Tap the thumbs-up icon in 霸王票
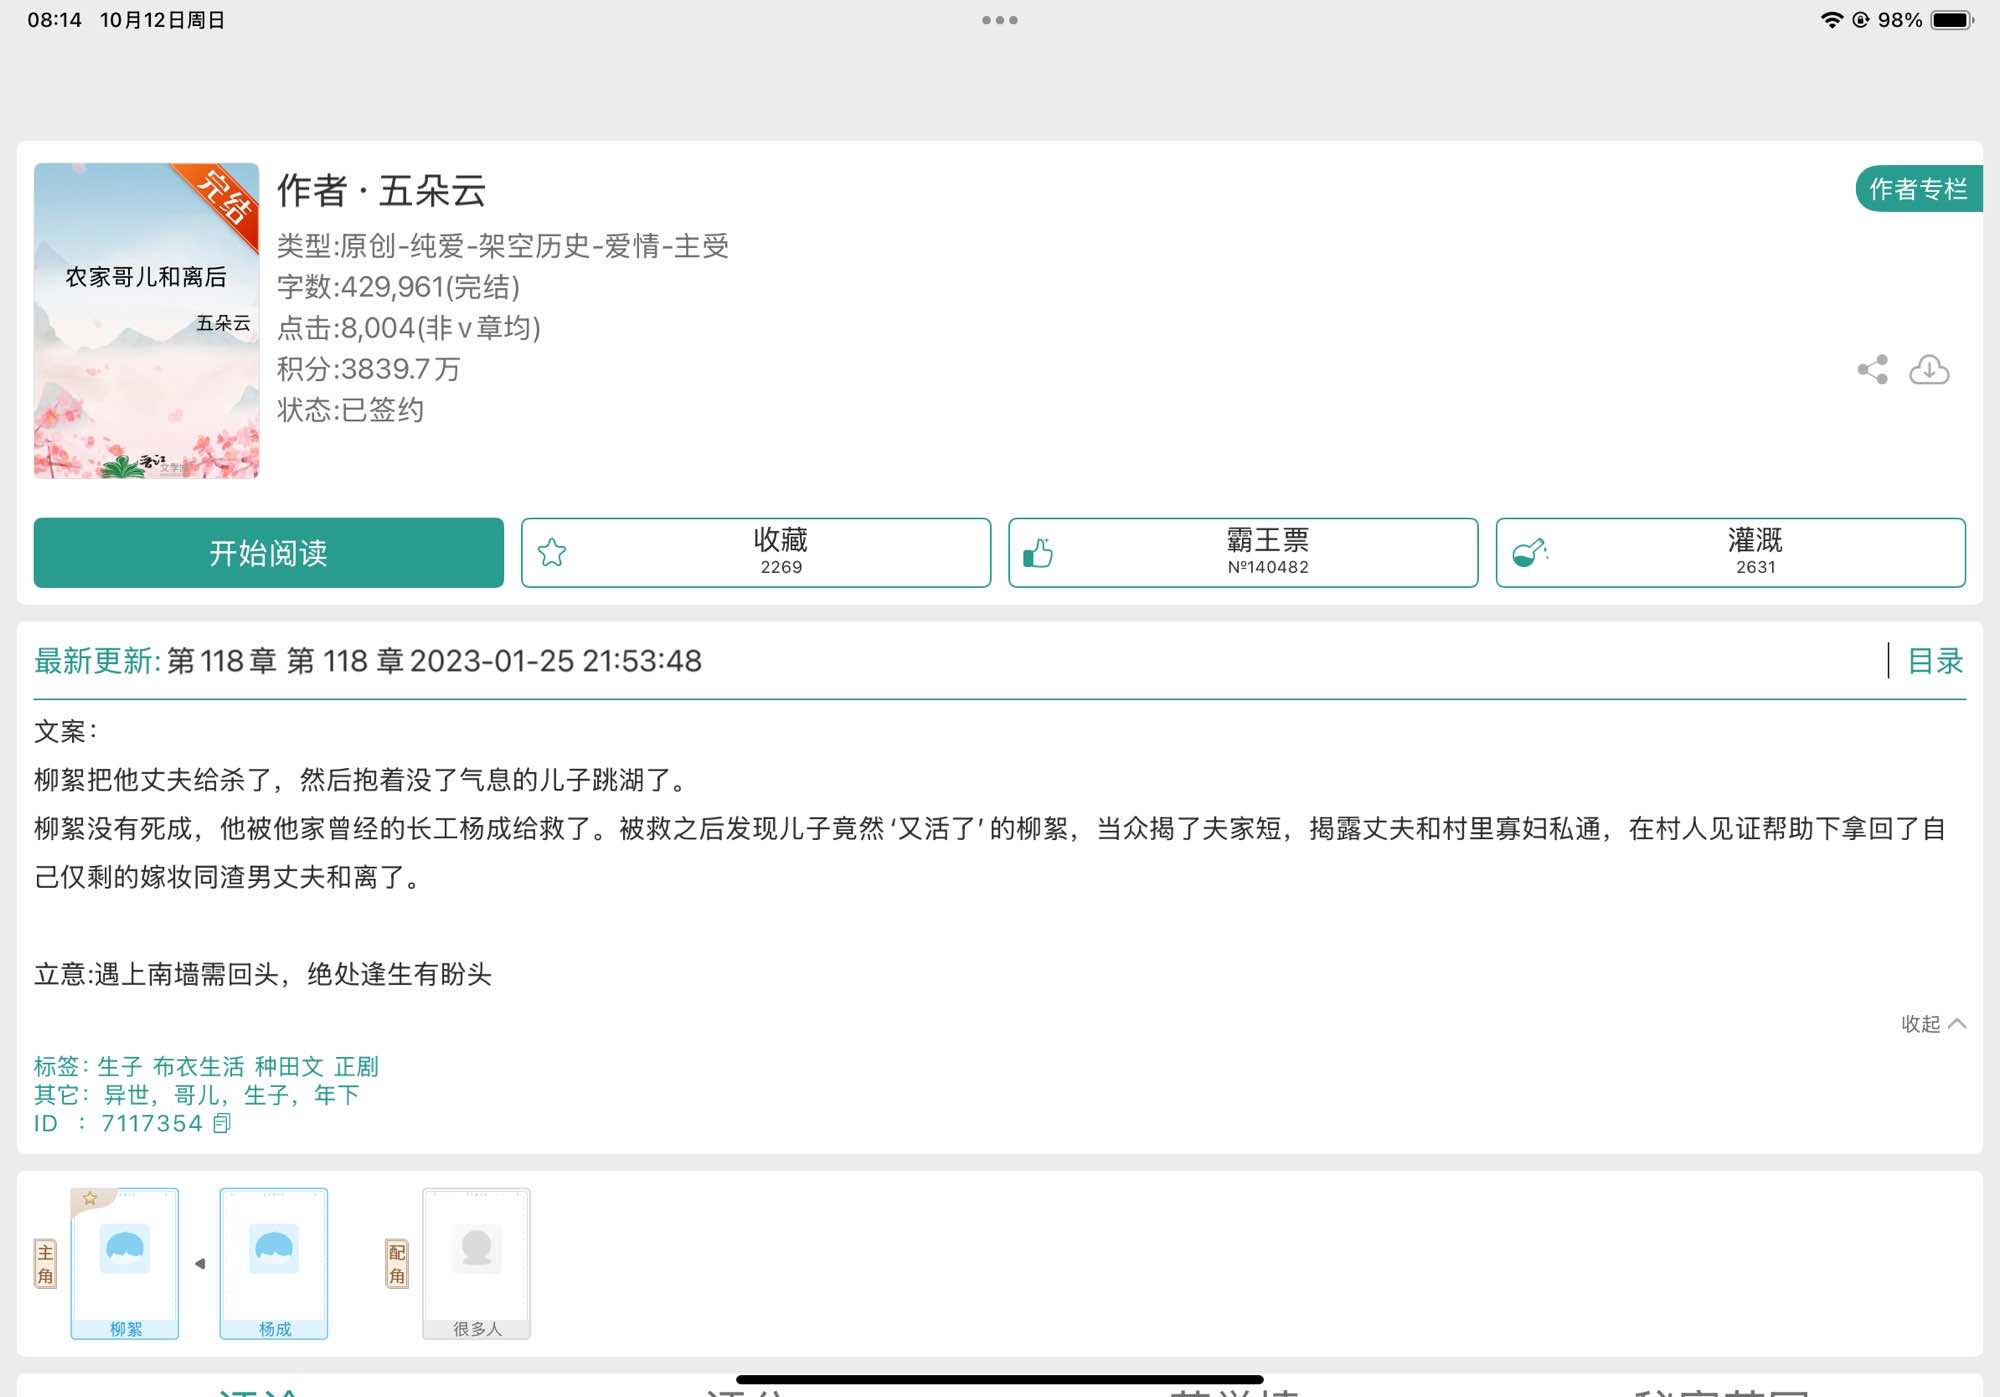This screenshot has width=2000, height=1397. 1038,553
